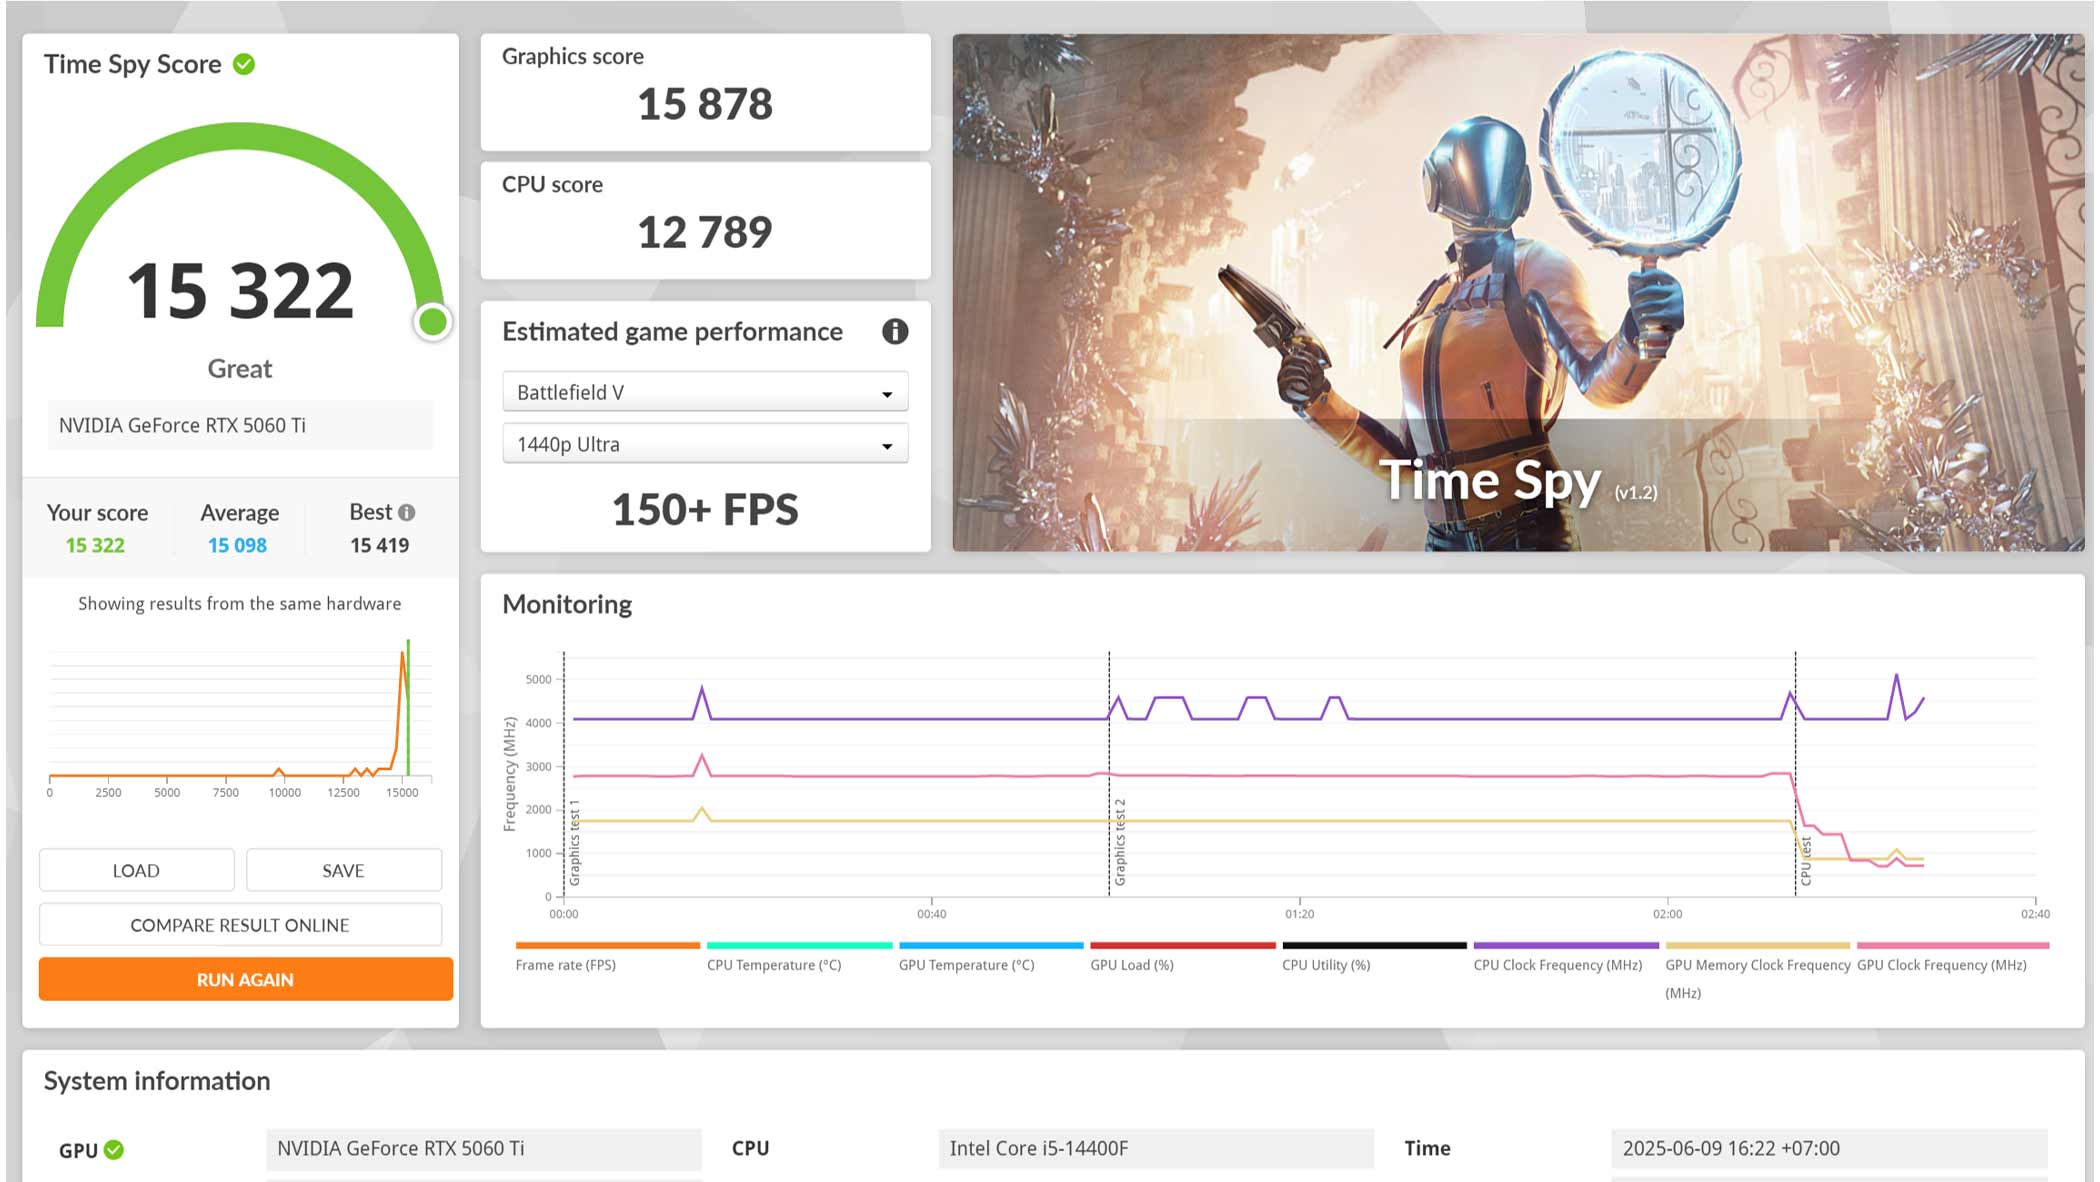Click the Intel Core i5-14400F CPU field
The width and height of the screenshot is (2100, 1182).
[x=1156, y=1149]
